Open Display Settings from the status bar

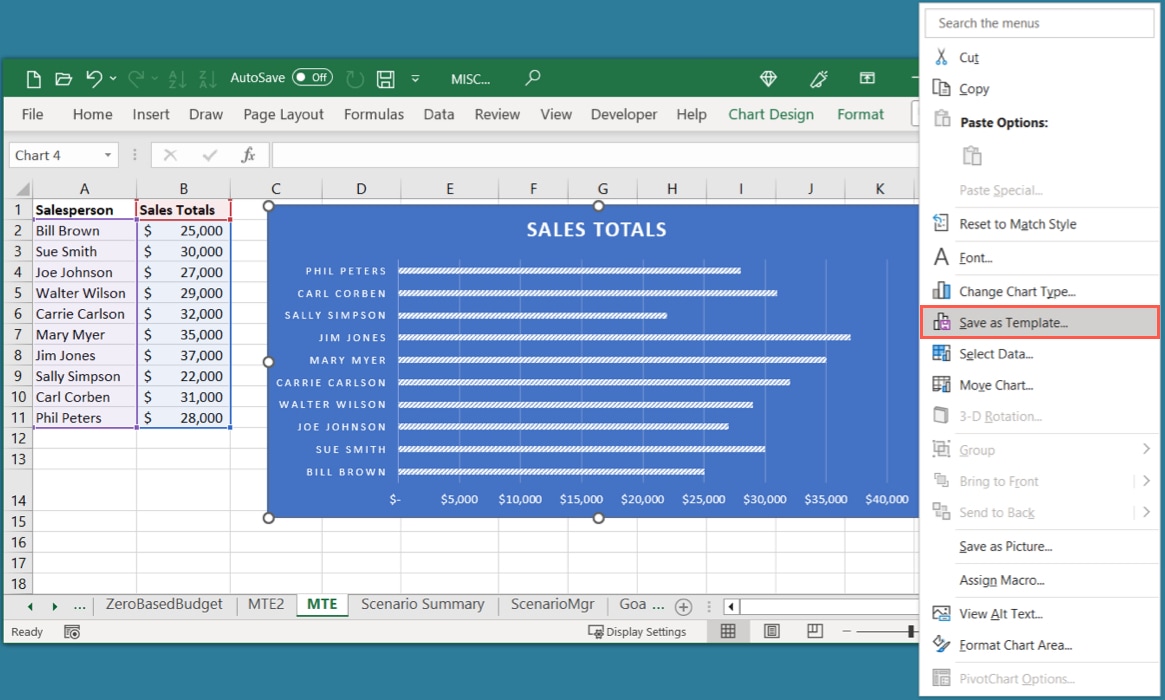click(x=646, y=631)
